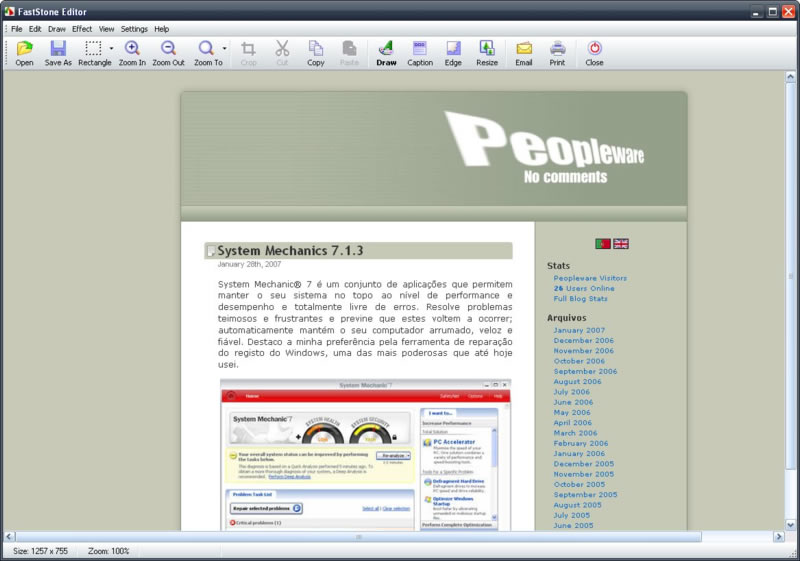Minimize the FastStone Editor window
Screen dimensions: 800x561
pos(756,11)
